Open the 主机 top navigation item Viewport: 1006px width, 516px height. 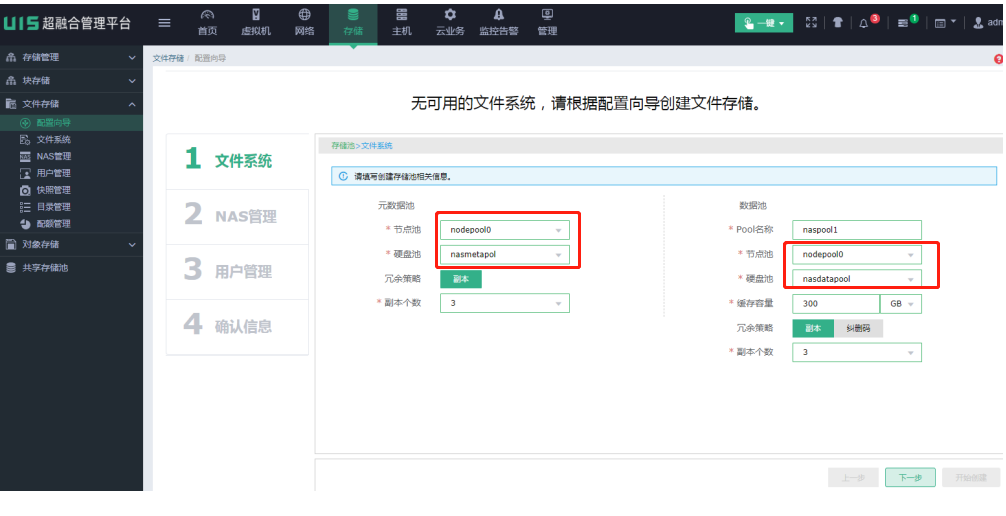402,23
